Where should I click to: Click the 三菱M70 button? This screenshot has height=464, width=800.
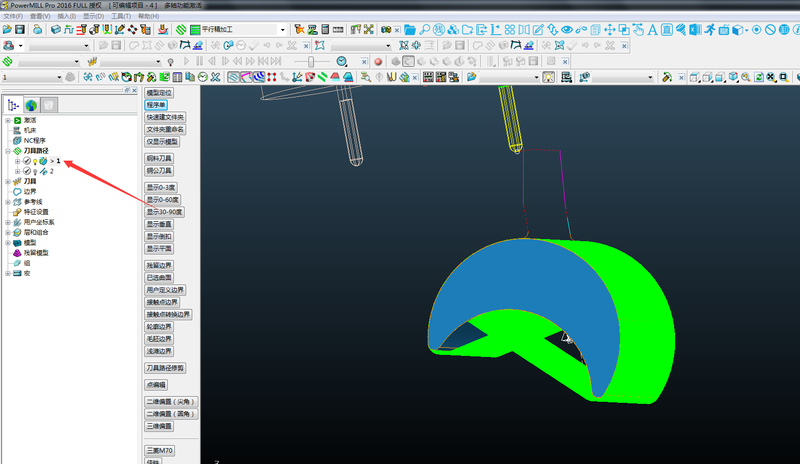click(160, 451)
